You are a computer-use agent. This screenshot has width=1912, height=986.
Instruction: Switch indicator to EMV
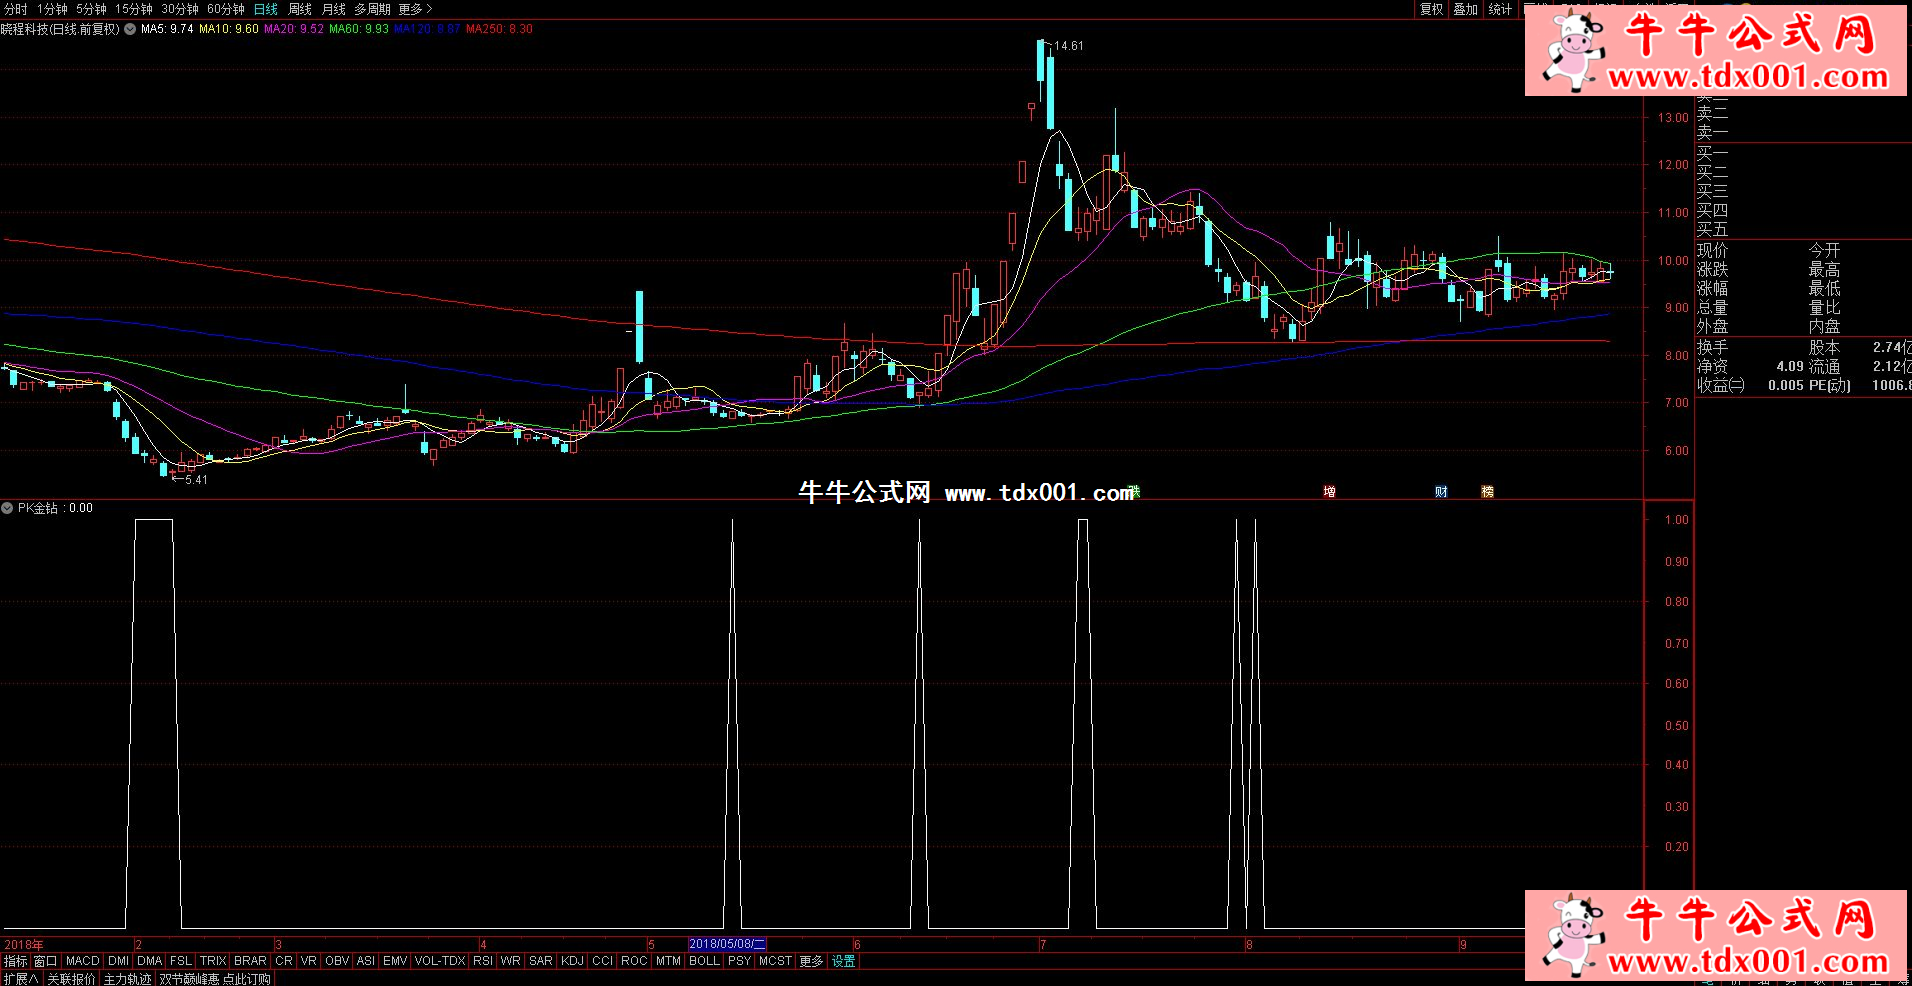(395, 961)
